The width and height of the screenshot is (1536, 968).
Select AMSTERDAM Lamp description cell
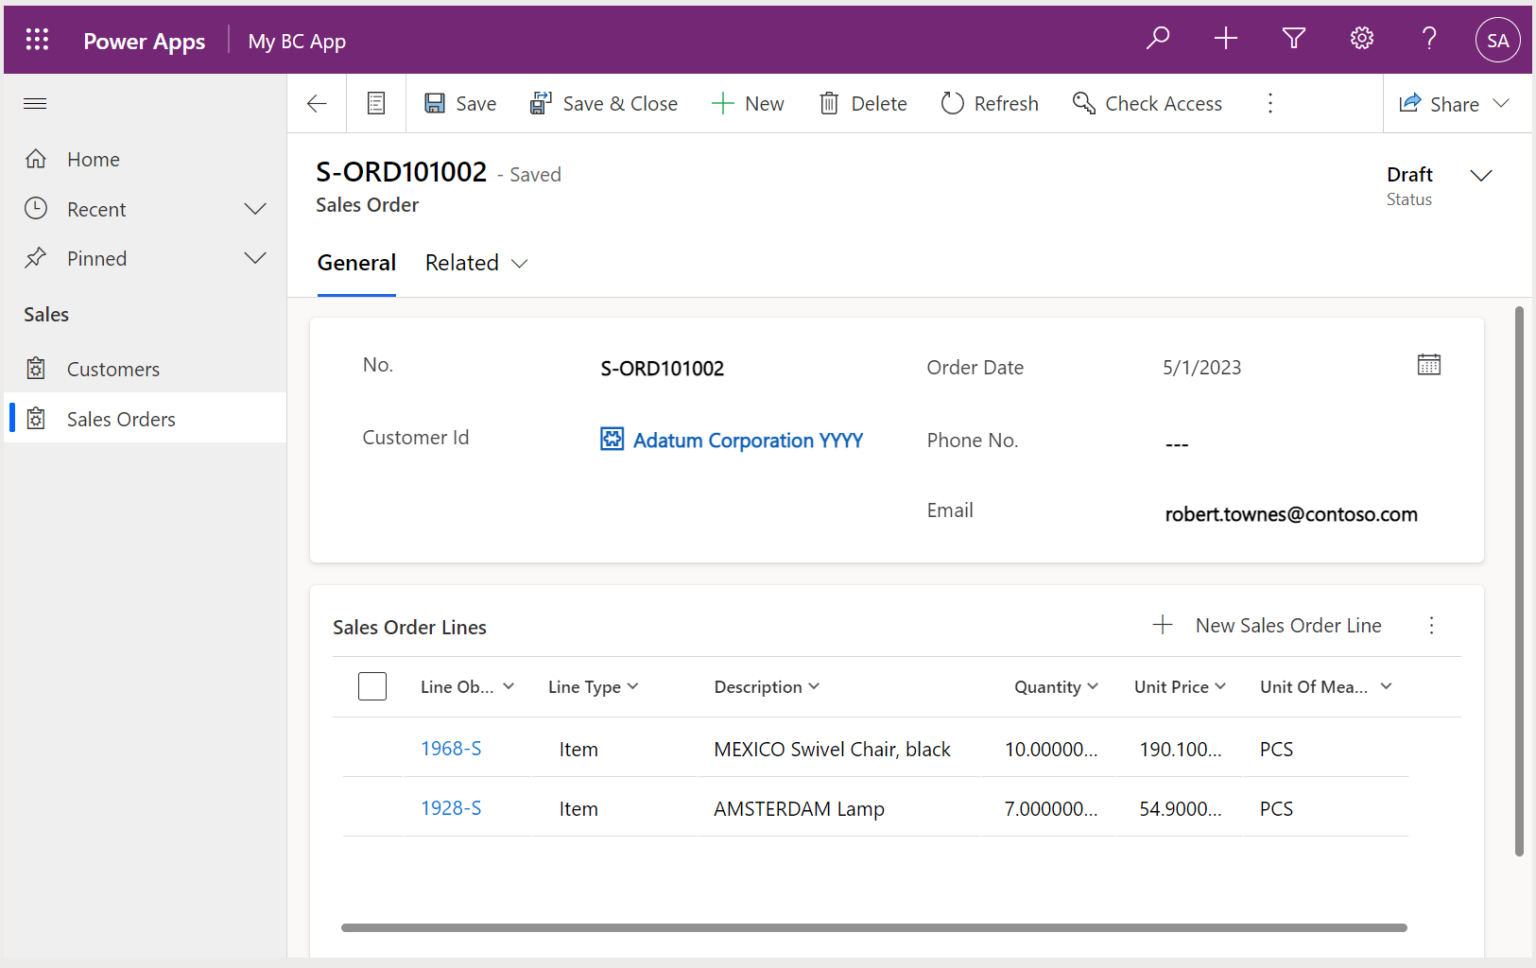click(799, 809)
